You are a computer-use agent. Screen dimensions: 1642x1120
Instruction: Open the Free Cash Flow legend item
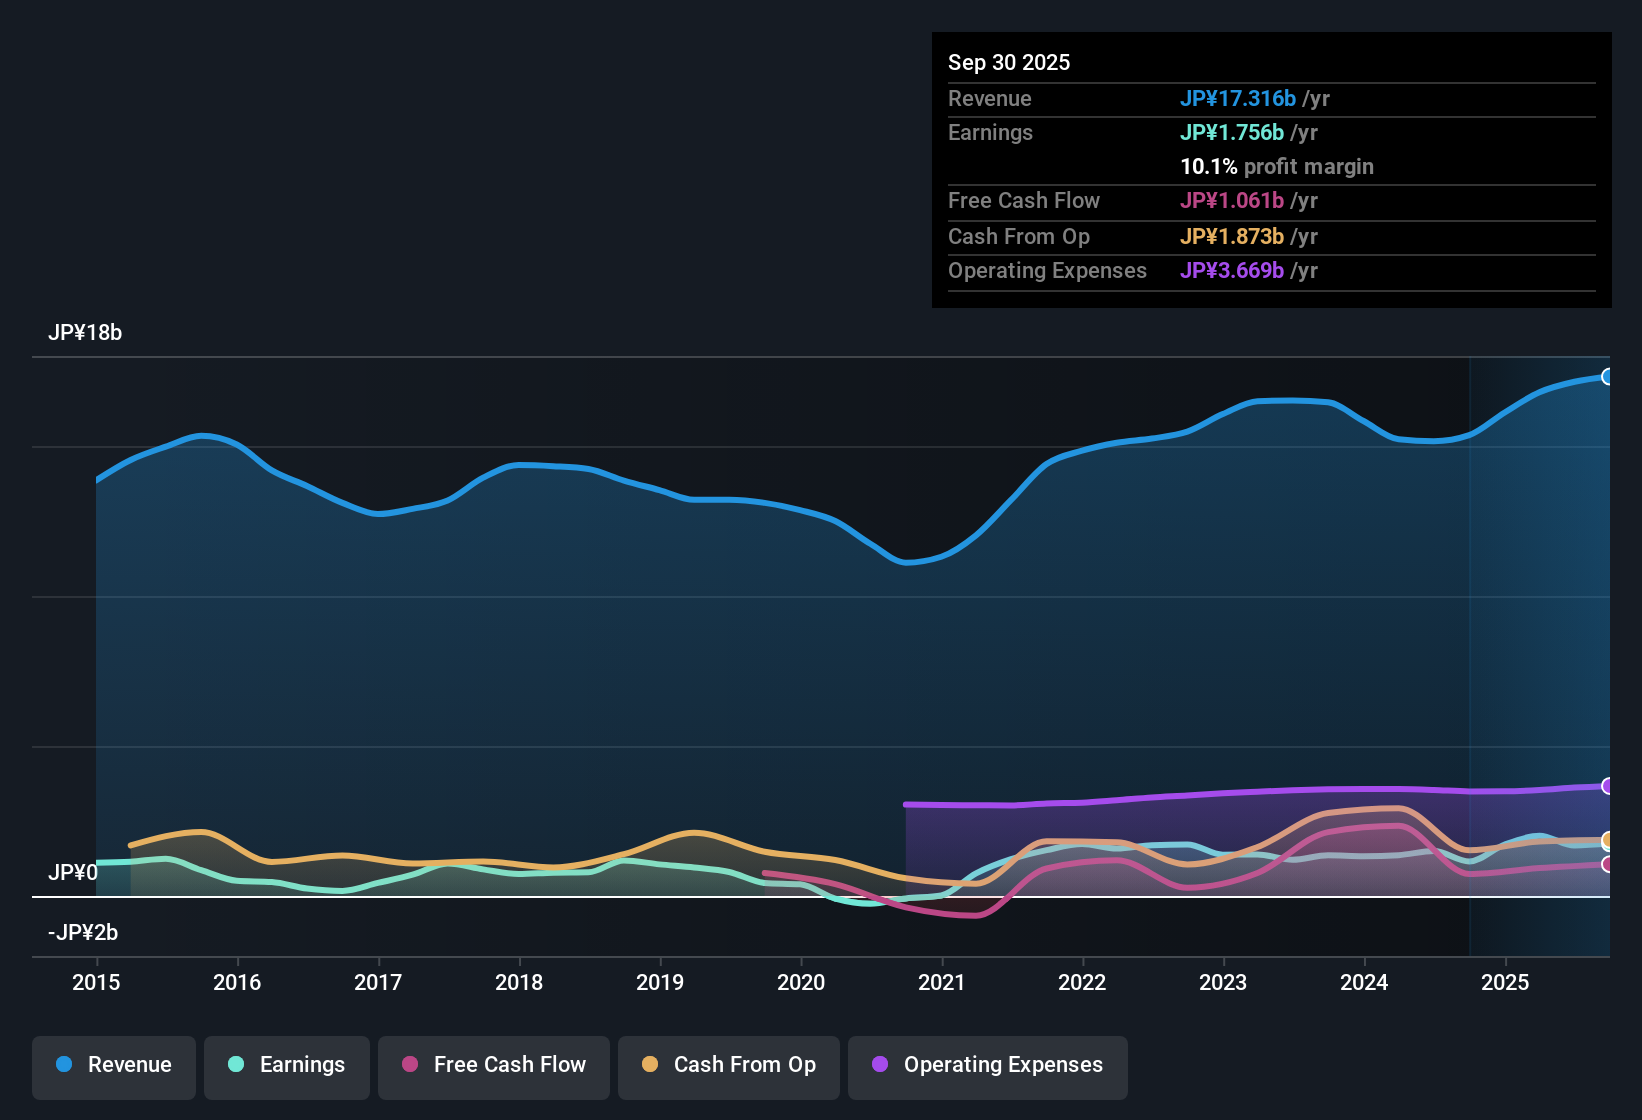pyautogui.click(x=493, y=1066)
